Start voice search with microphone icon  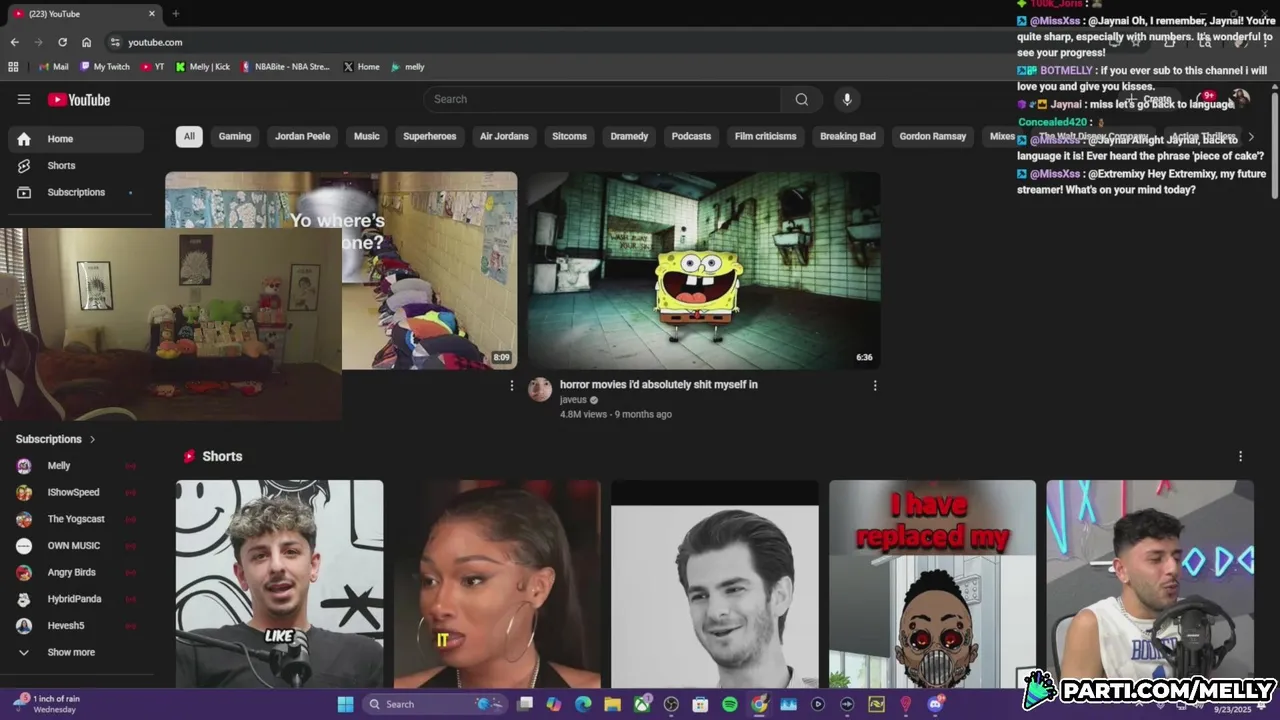[x=847, y=99]
